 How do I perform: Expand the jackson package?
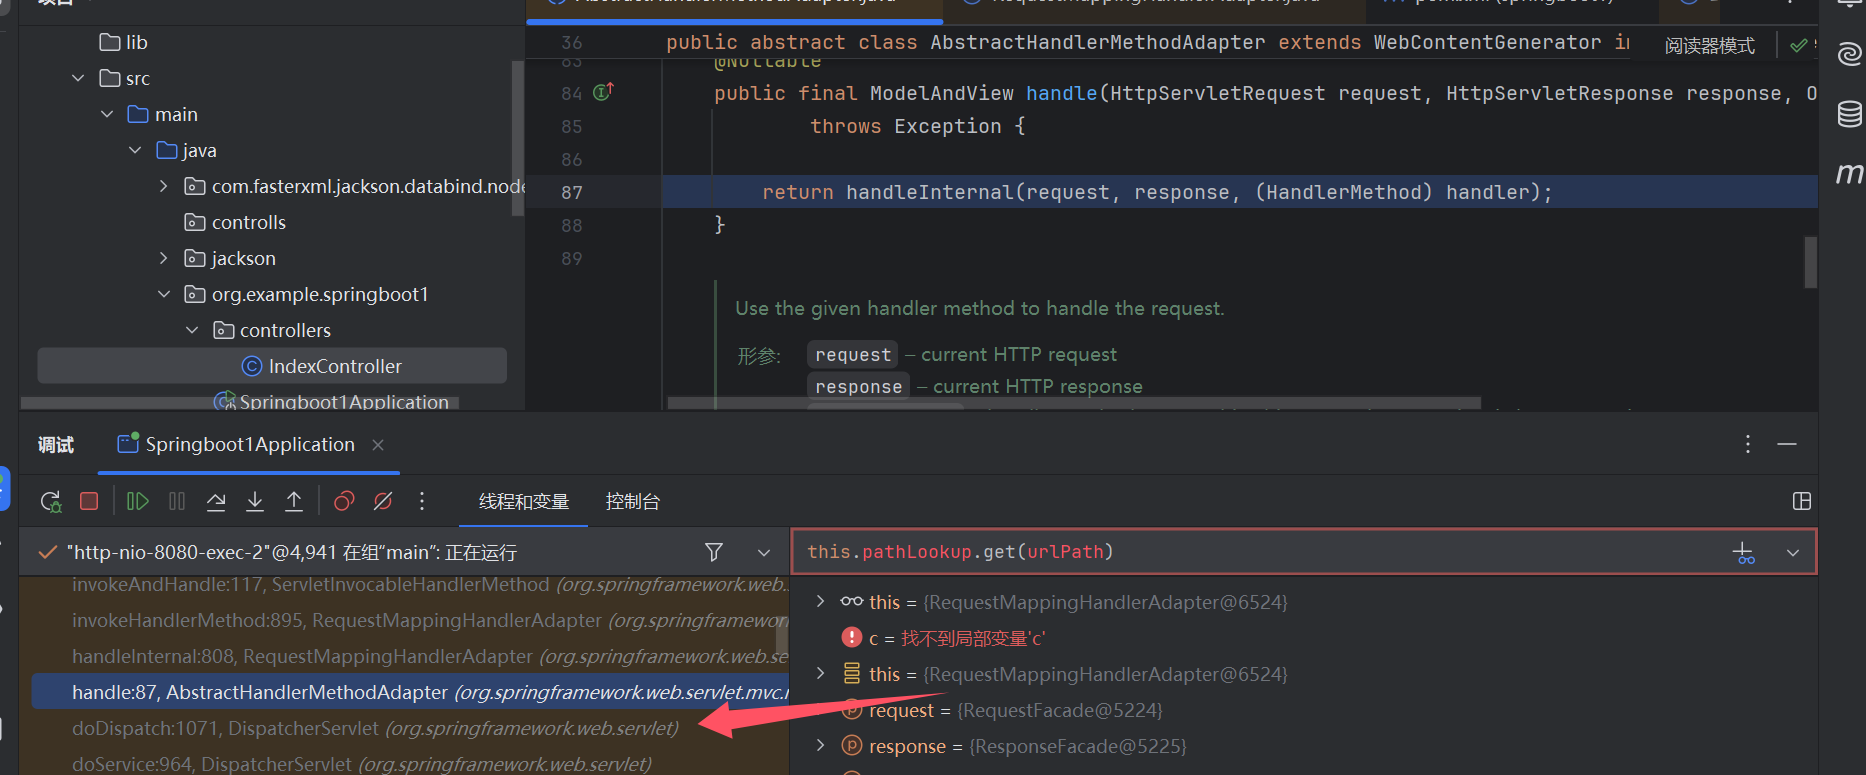point(164,258)
